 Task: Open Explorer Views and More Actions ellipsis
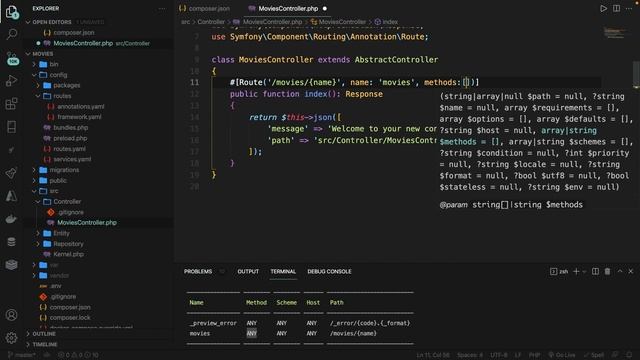click(x=162, y=8)
